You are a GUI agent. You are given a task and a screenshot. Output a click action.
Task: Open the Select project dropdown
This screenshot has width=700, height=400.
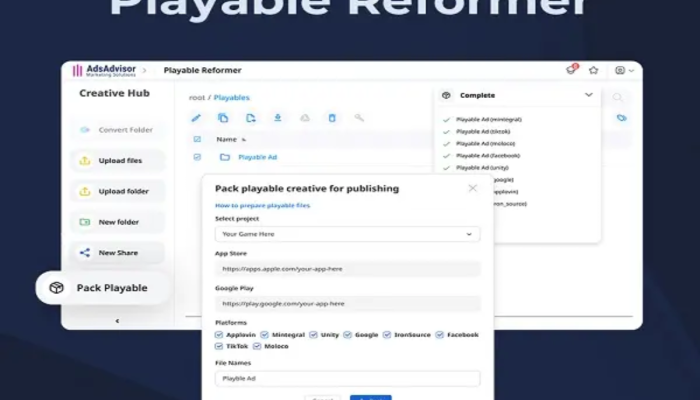click(347, 234)
